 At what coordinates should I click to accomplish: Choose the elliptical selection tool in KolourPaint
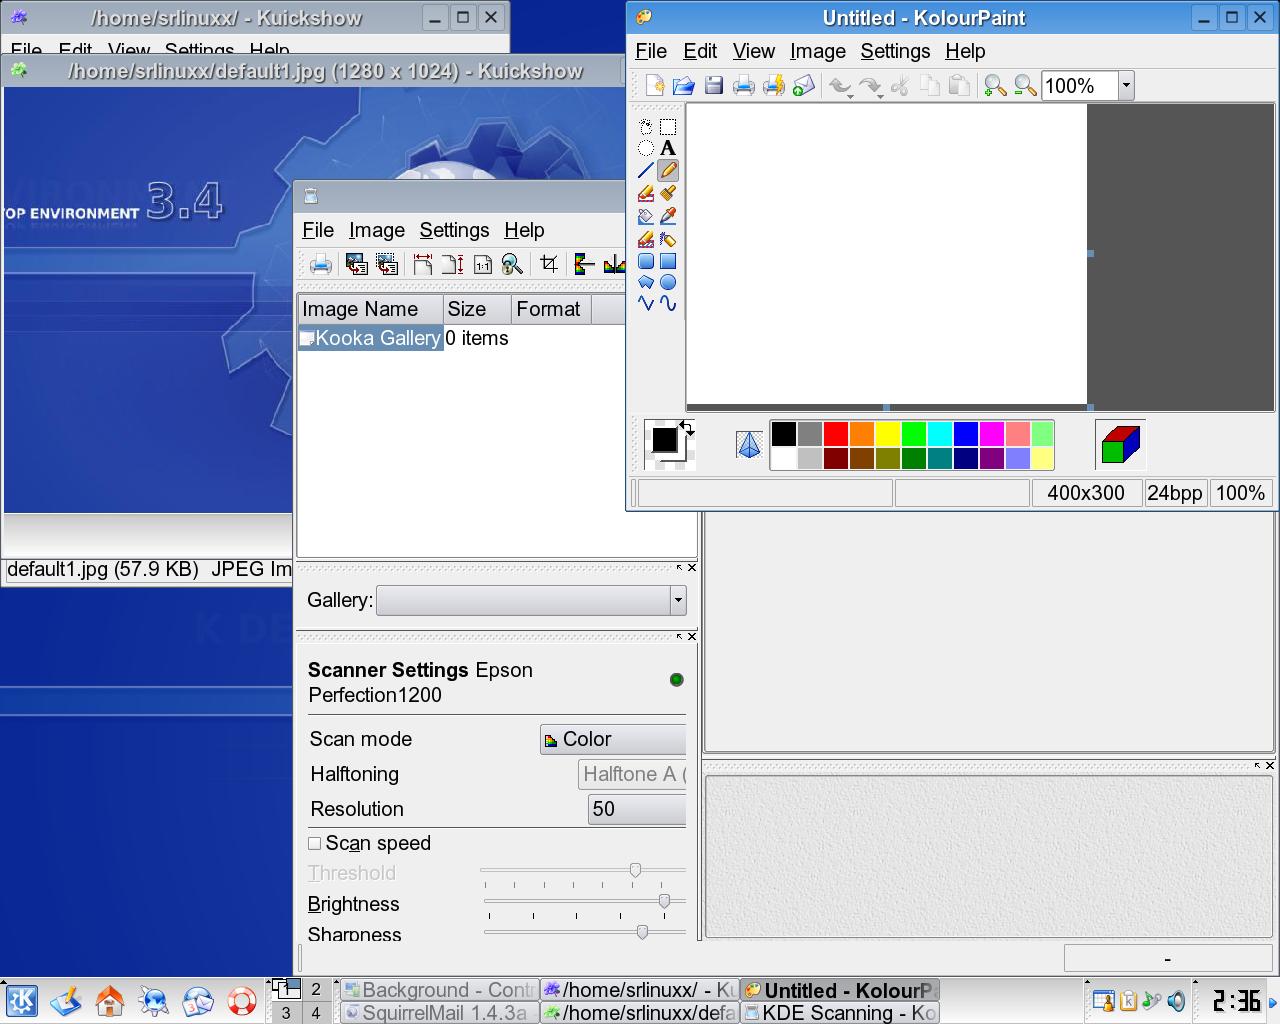pyautogui.click(x=646, y=148)
